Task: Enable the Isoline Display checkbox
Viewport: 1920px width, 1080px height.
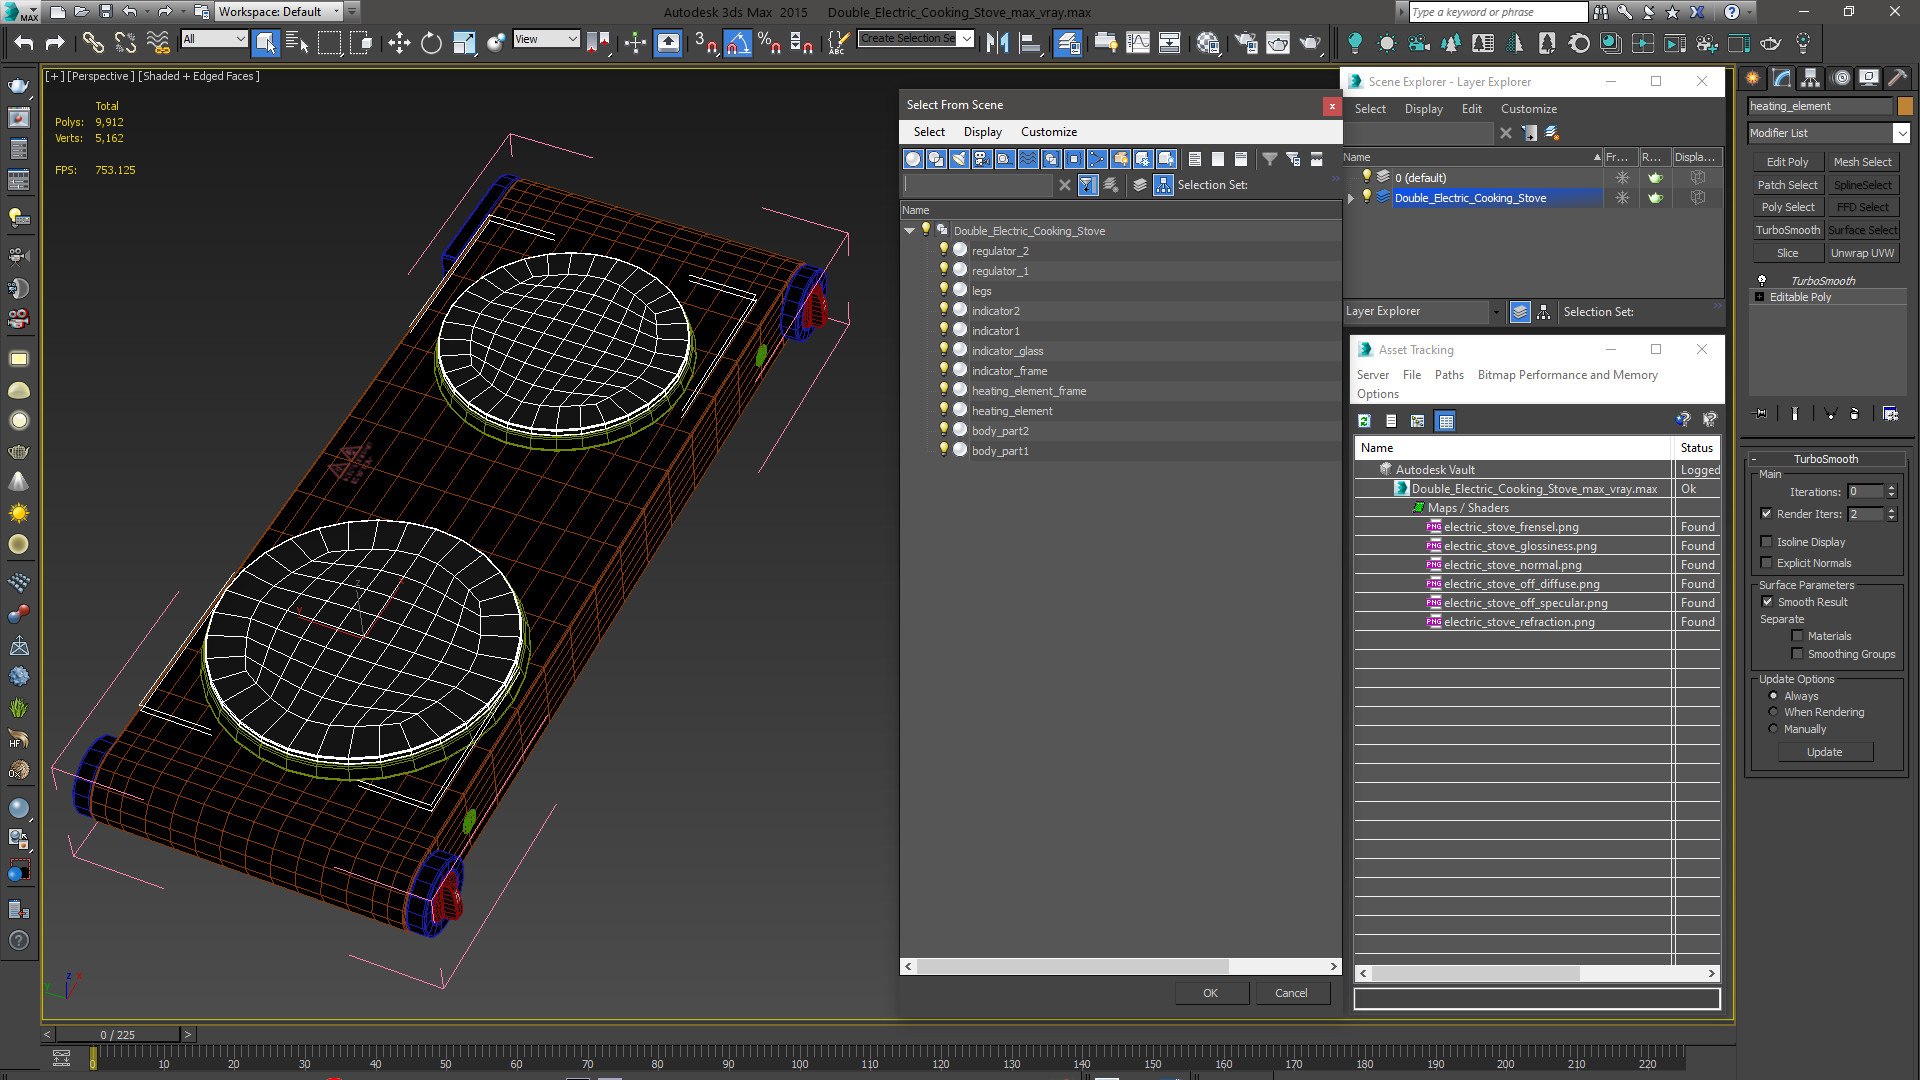Action: pyautogui.click(x=1766, y=542)
